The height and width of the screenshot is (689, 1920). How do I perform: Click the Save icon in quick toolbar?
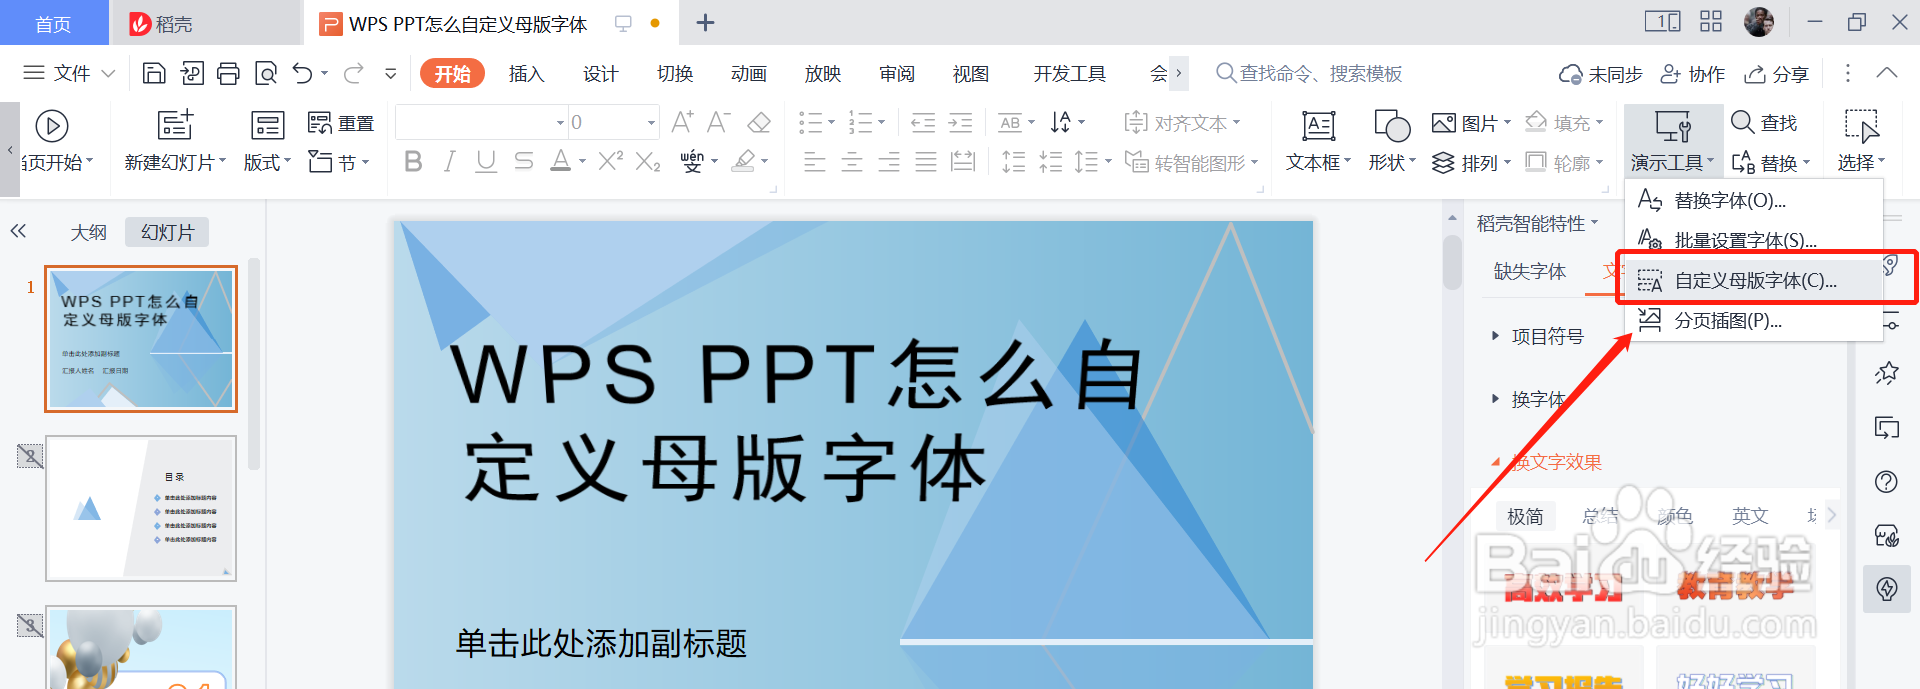point(154,73)
